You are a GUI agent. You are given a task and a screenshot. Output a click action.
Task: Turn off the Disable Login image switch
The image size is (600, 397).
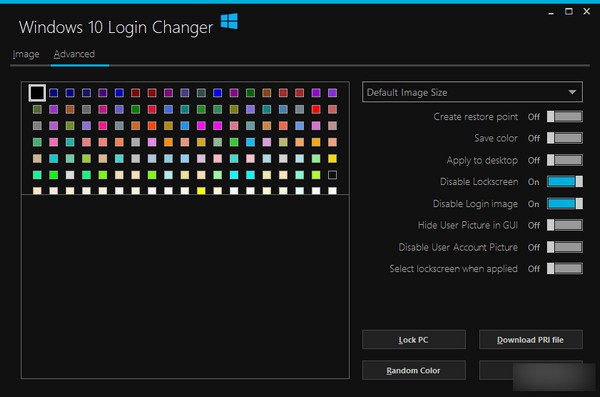565,203
